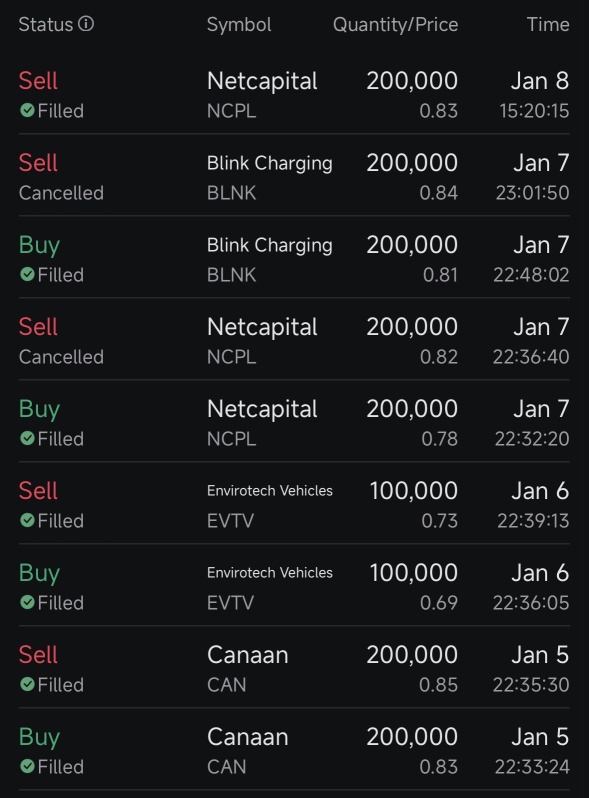
Task: Tap the green Filled checkmark for NCPL Jan 8 sell
Action: (27, 110)
